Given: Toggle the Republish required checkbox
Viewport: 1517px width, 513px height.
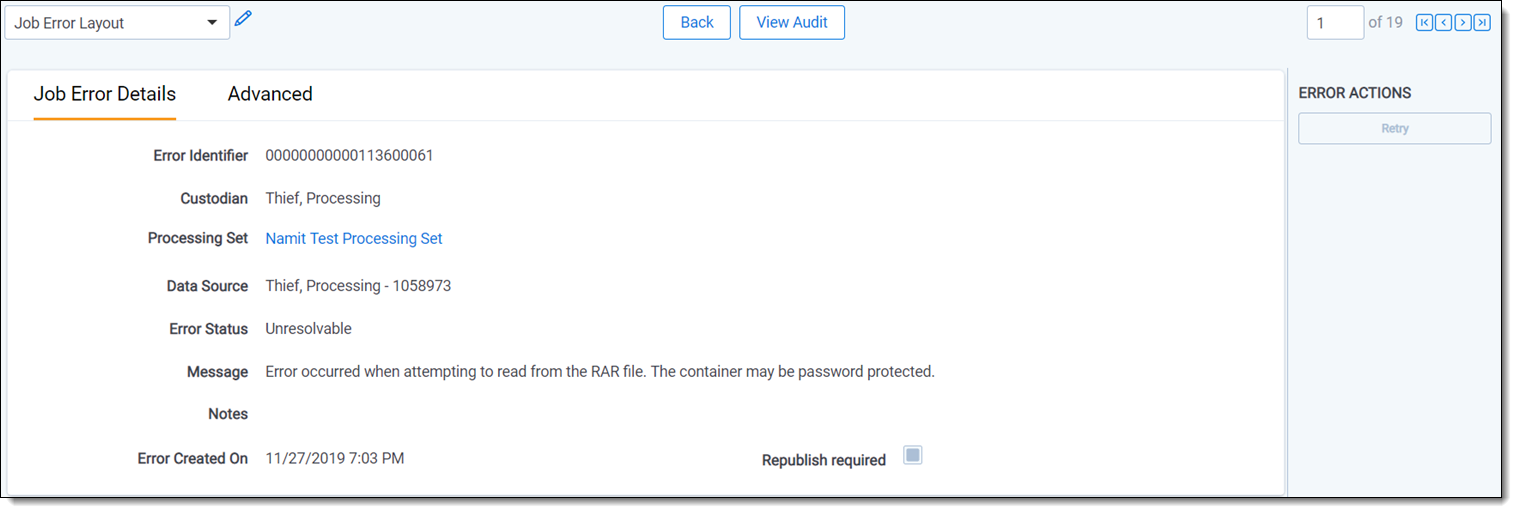Looking at the screenshot, I should pyautogui.click(x=912, y=456).
